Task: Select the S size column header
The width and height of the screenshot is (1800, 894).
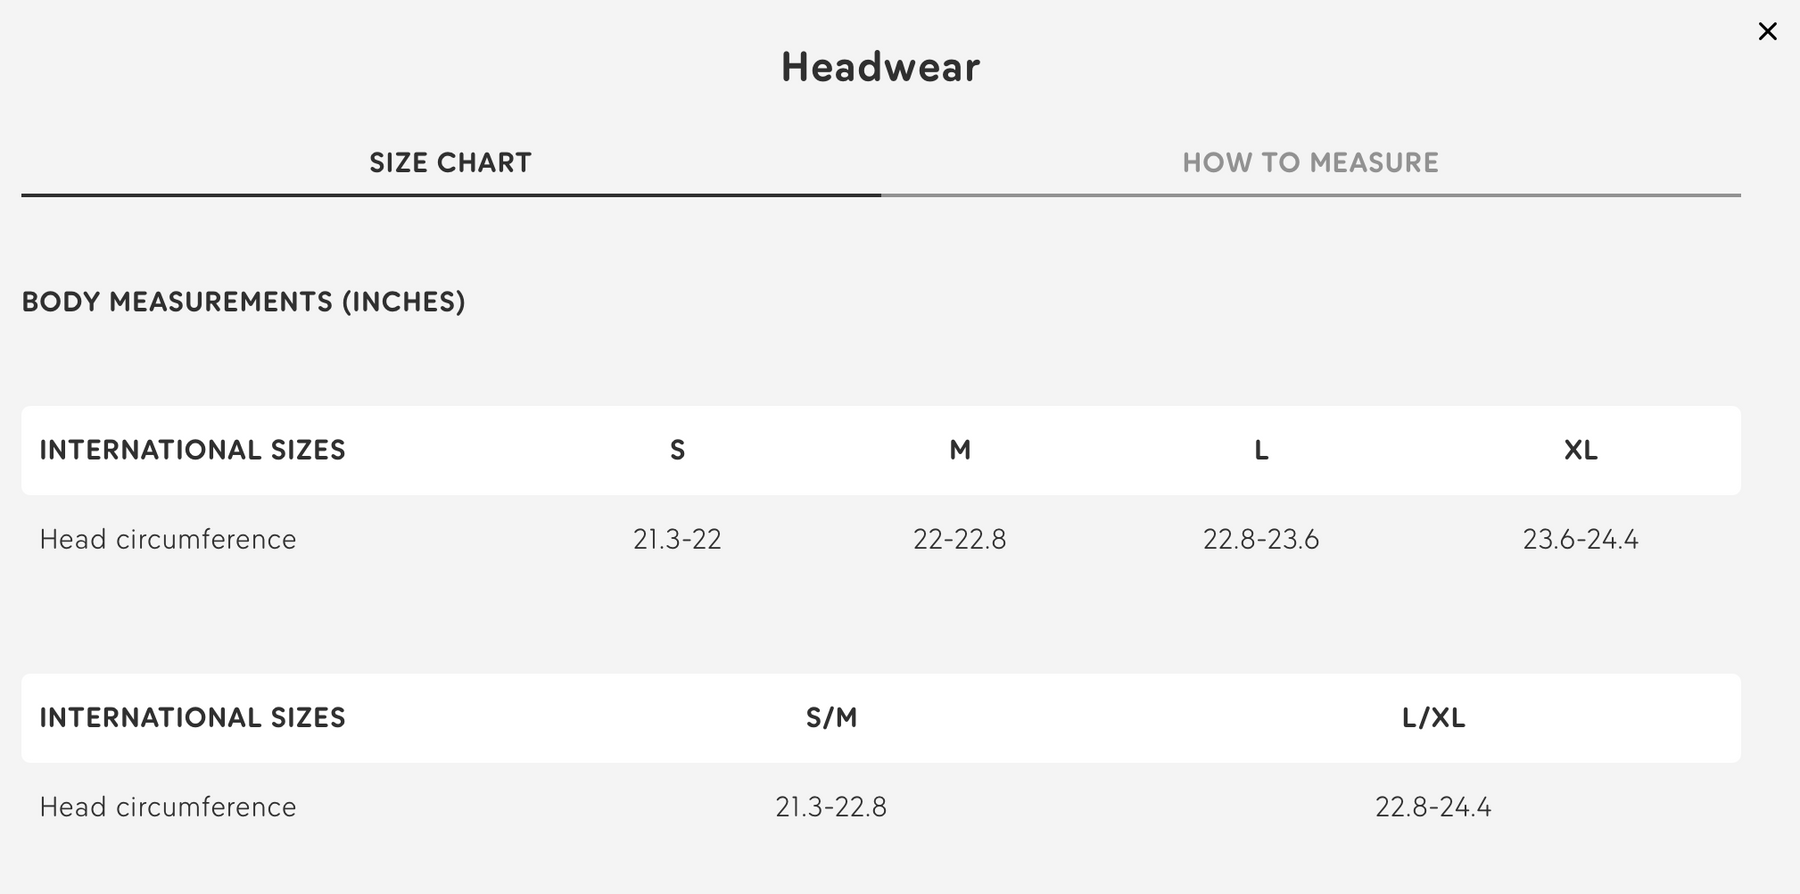Action: tap(677, 450)
